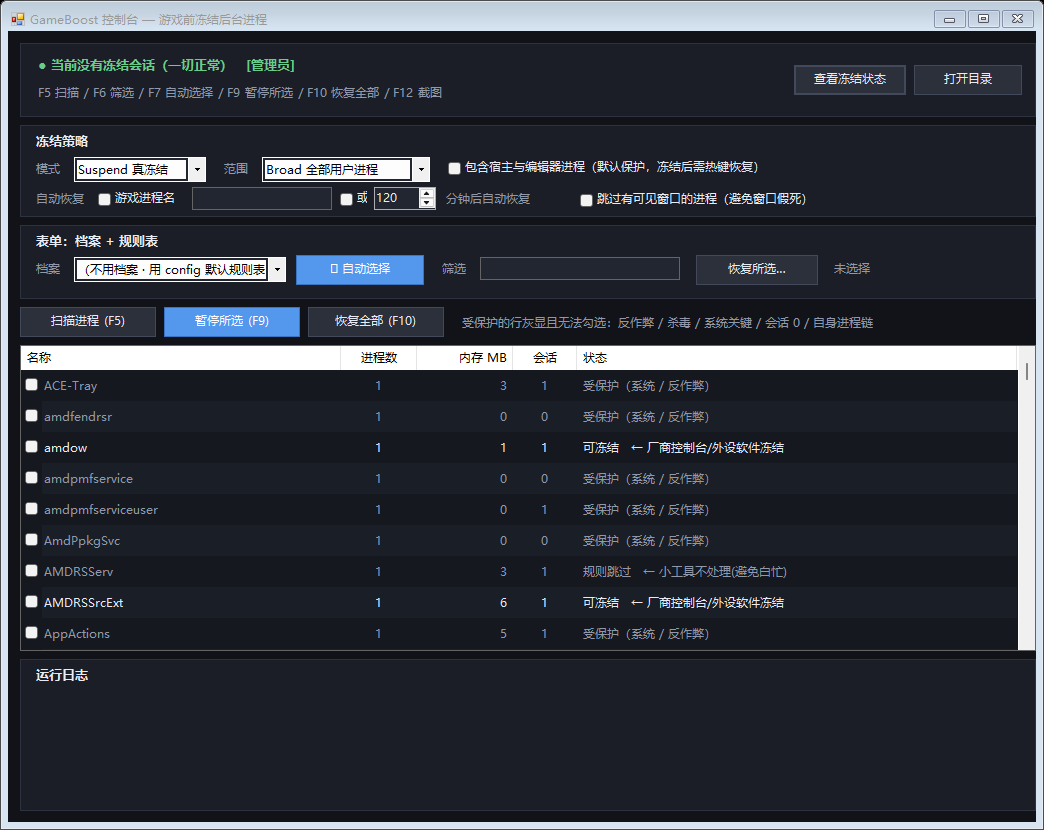Click amdow status 可冻结 text
The image size is (1044, 830).
pyautogui.click(x=601, y=448)
